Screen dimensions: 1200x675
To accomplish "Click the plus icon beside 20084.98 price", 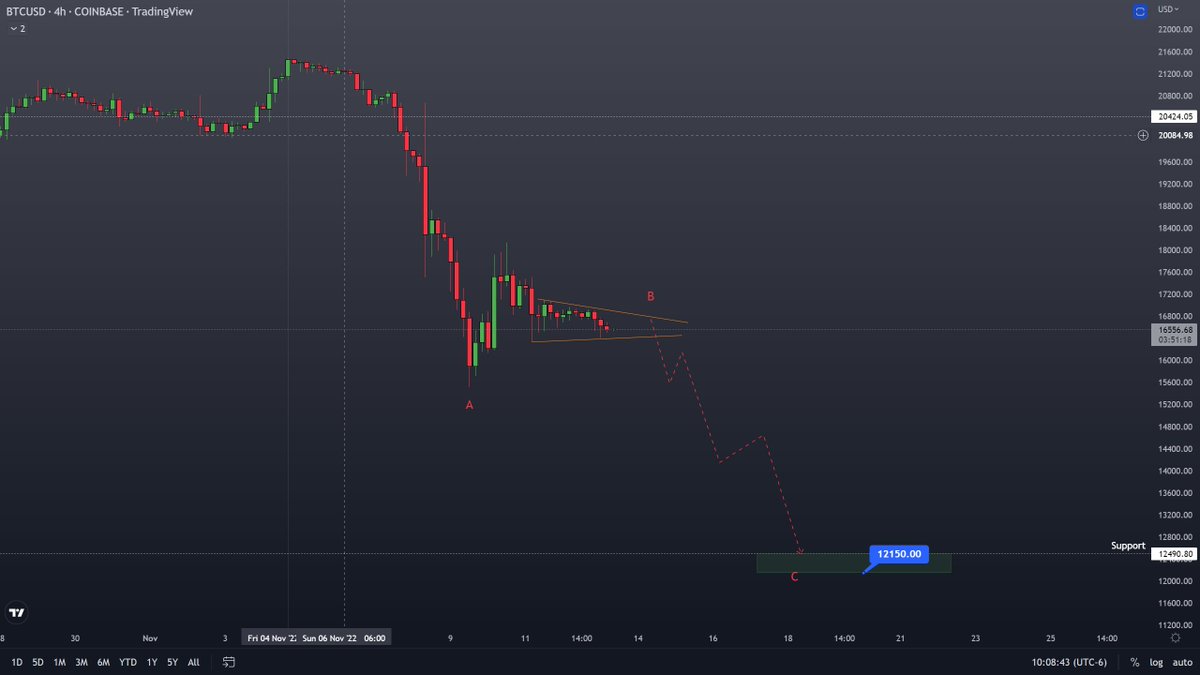I will [1143, 135].
